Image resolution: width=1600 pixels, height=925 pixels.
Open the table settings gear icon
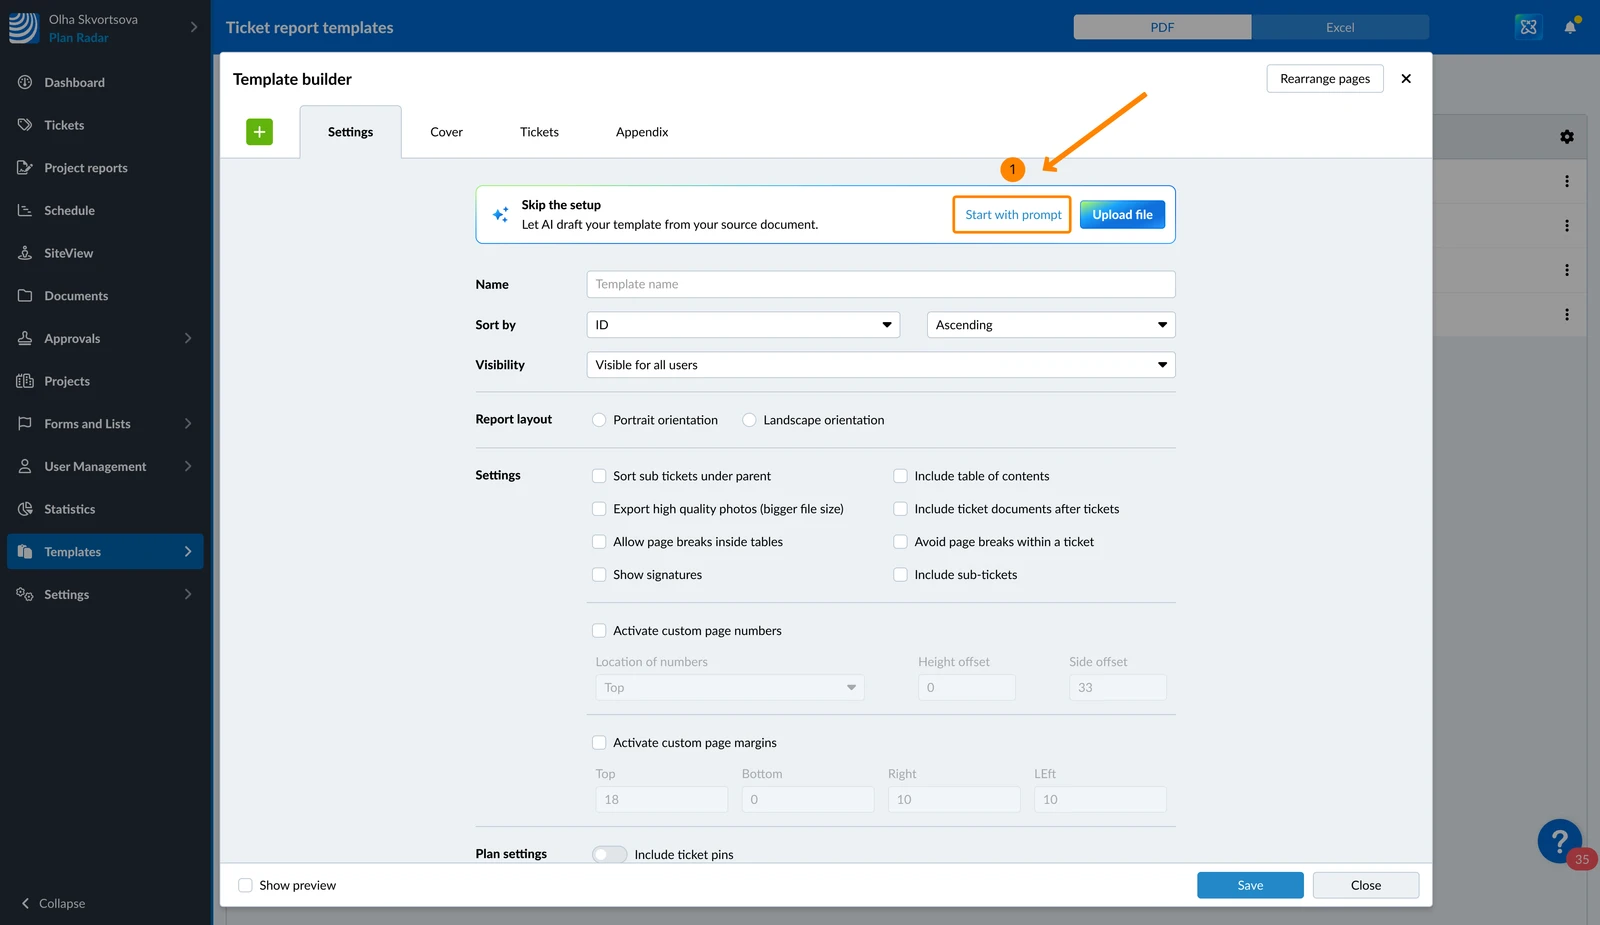1567,137
